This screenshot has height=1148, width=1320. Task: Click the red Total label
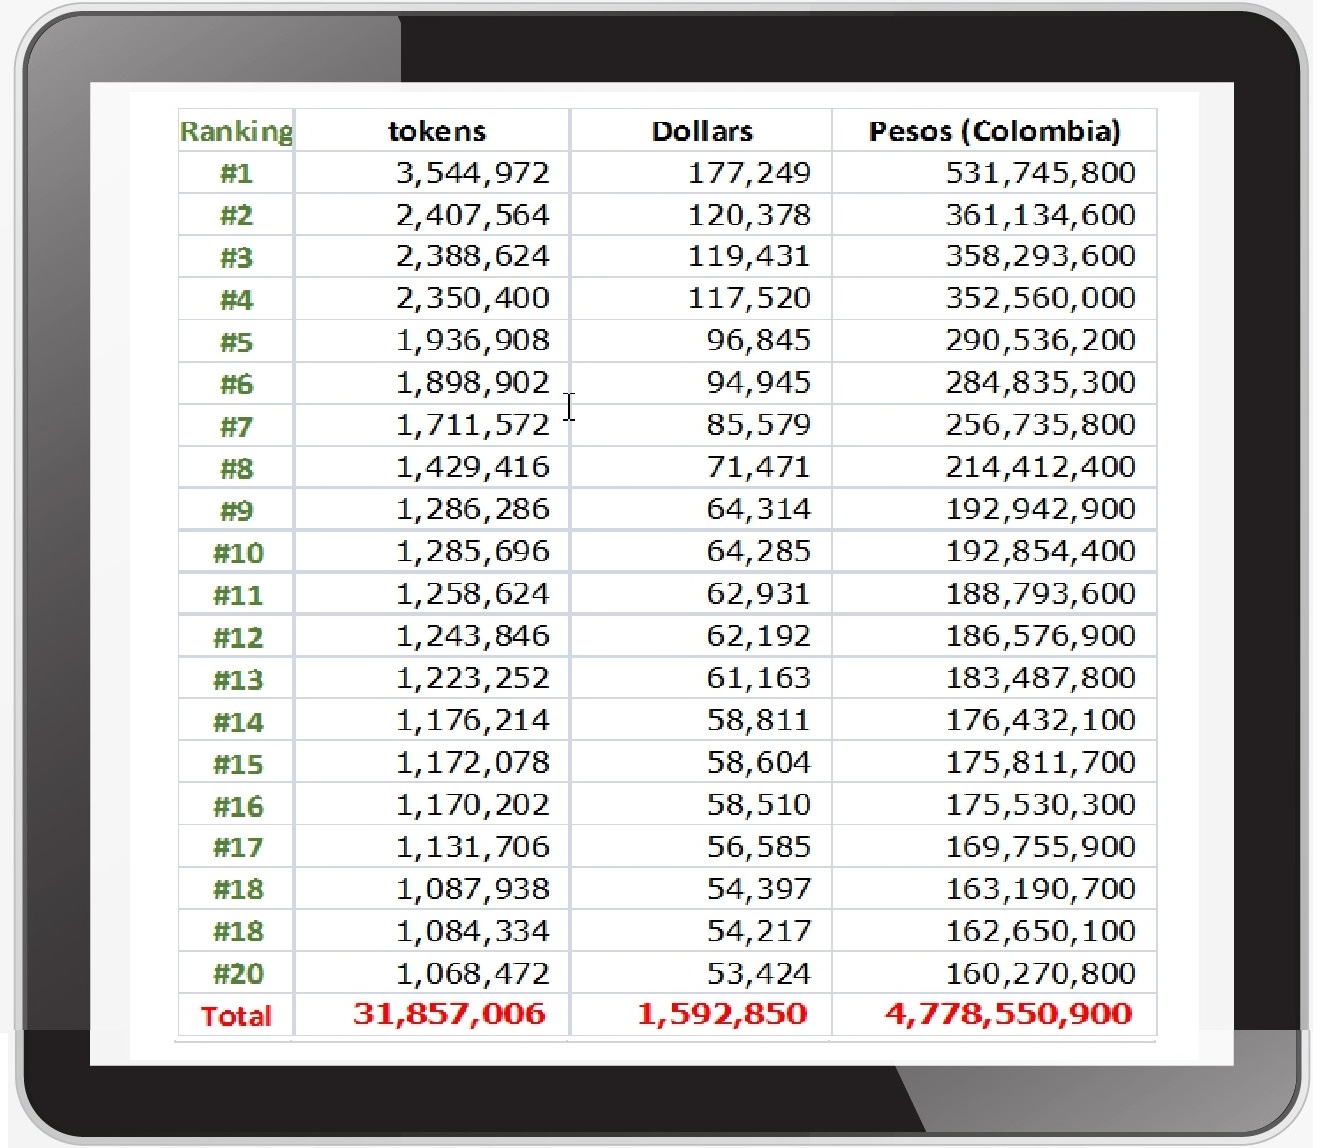[x=236, y=1016]
